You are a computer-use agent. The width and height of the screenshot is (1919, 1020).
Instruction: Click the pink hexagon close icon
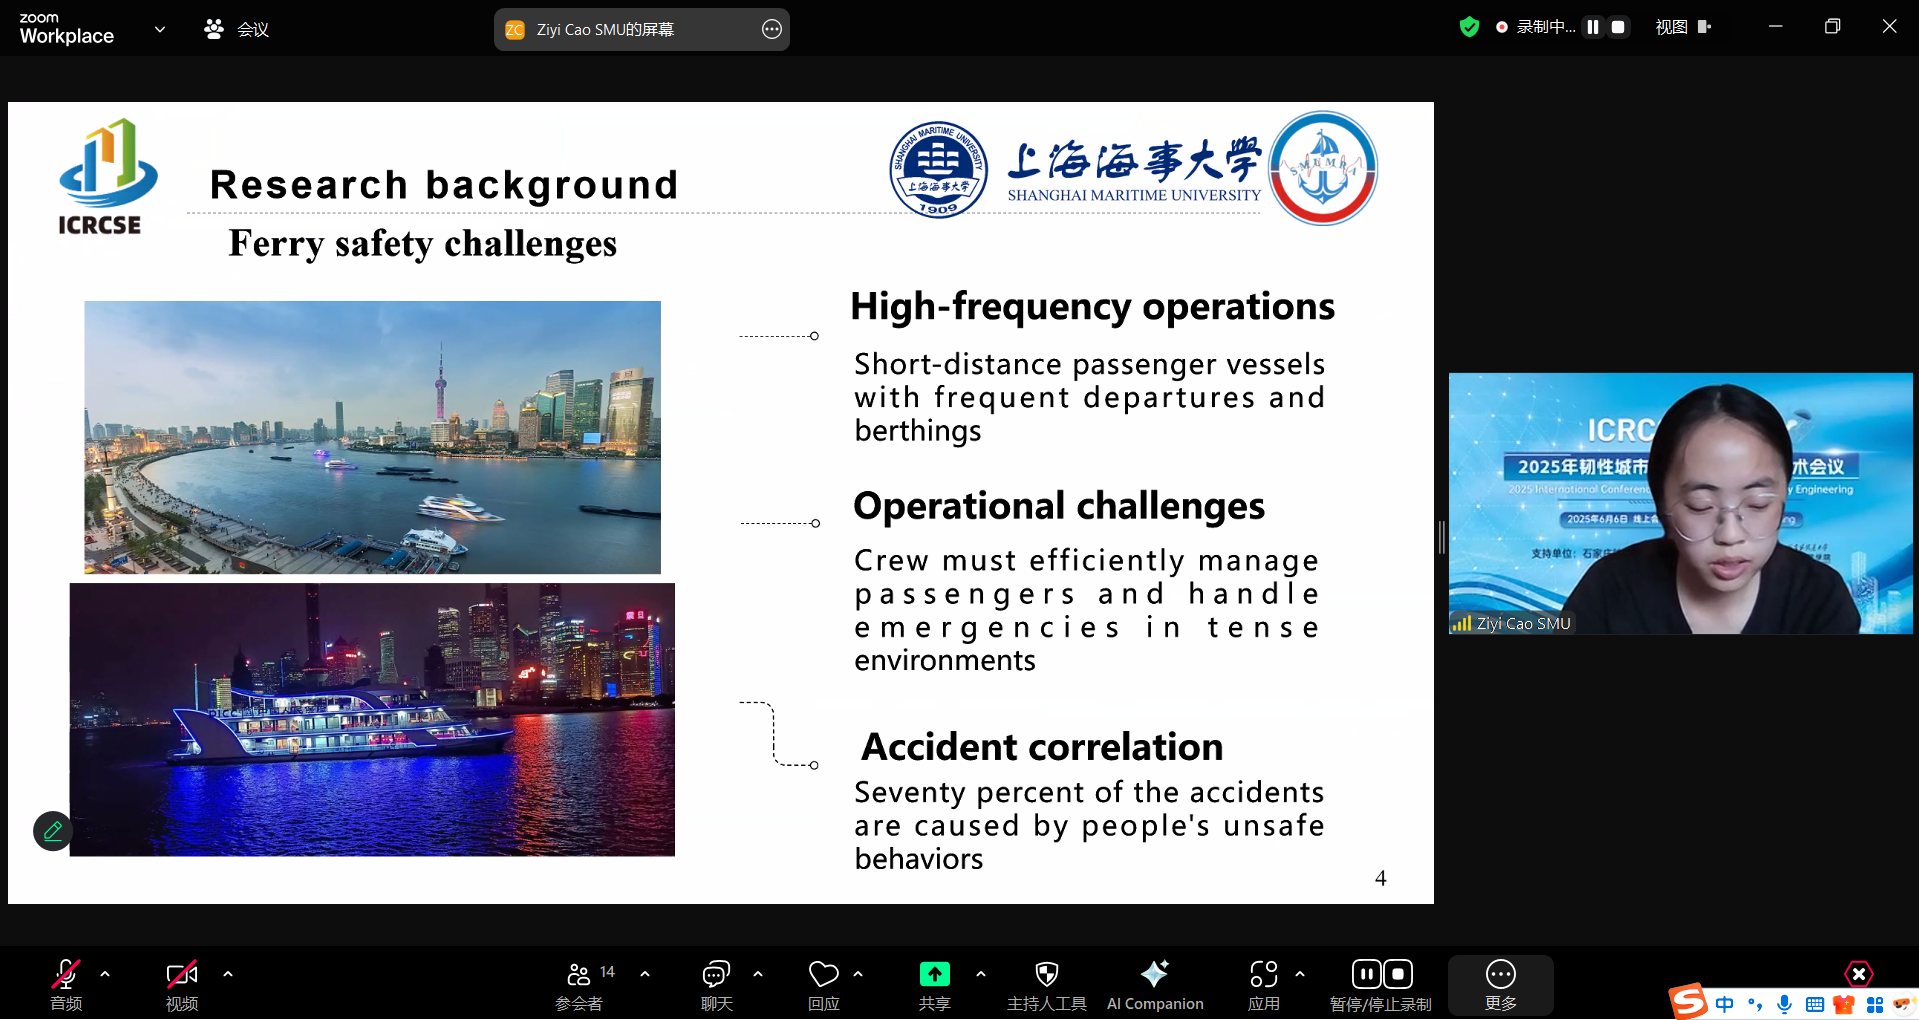(1858, 974)
